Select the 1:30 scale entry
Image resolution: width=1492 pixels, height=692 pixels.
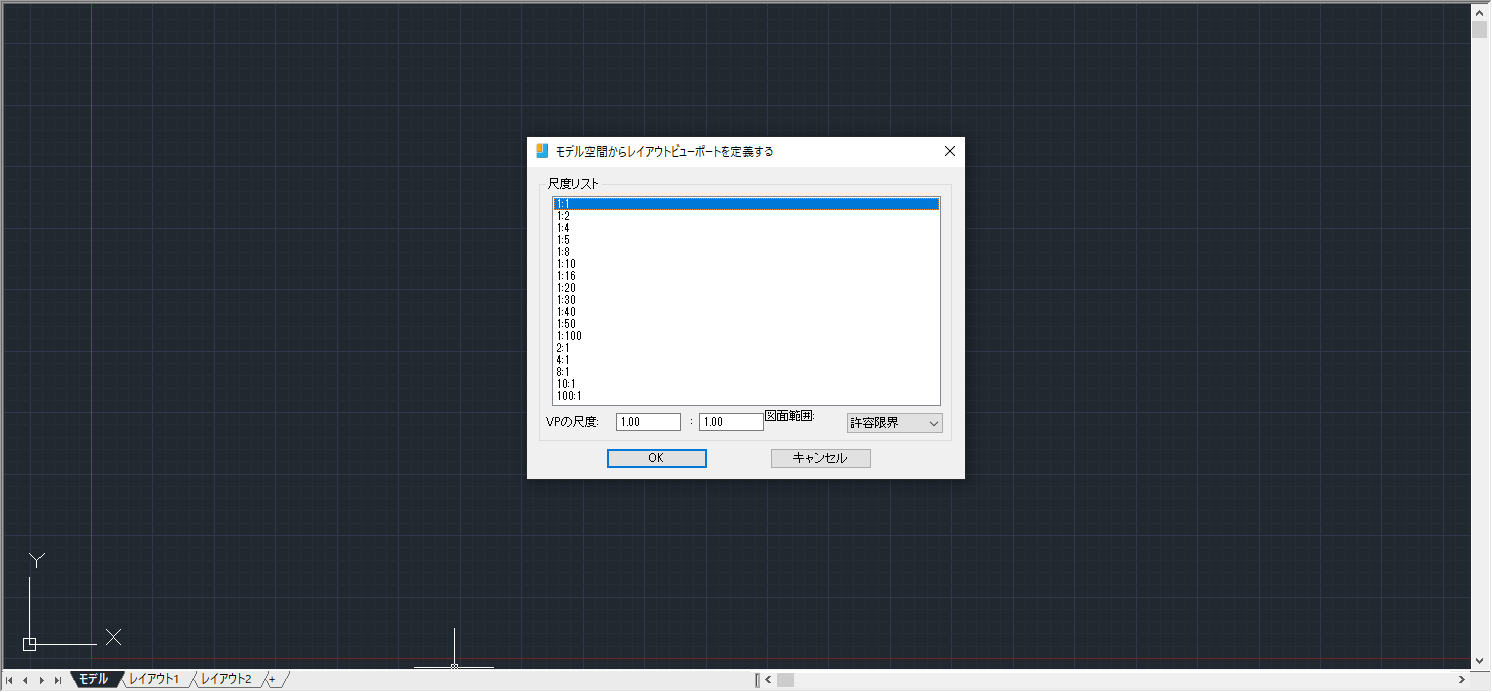point(746,300)
